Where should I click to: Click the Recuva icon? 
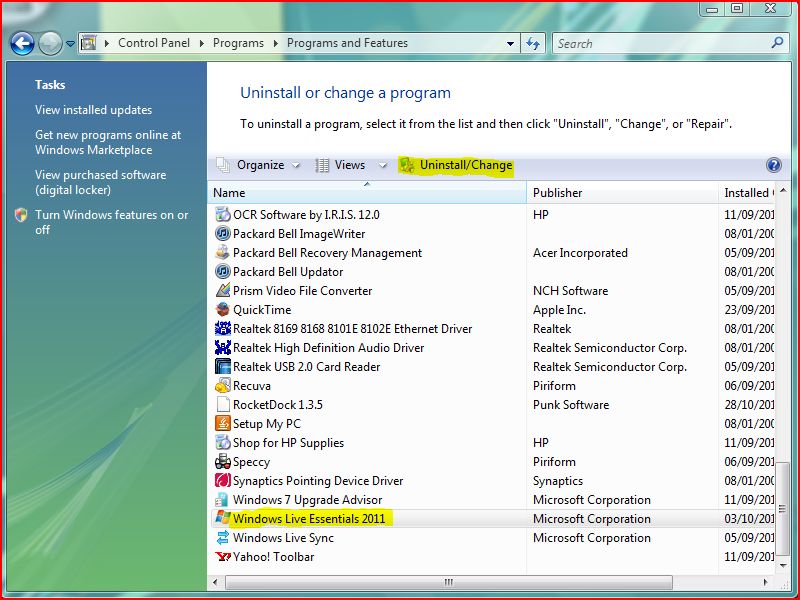222,385
